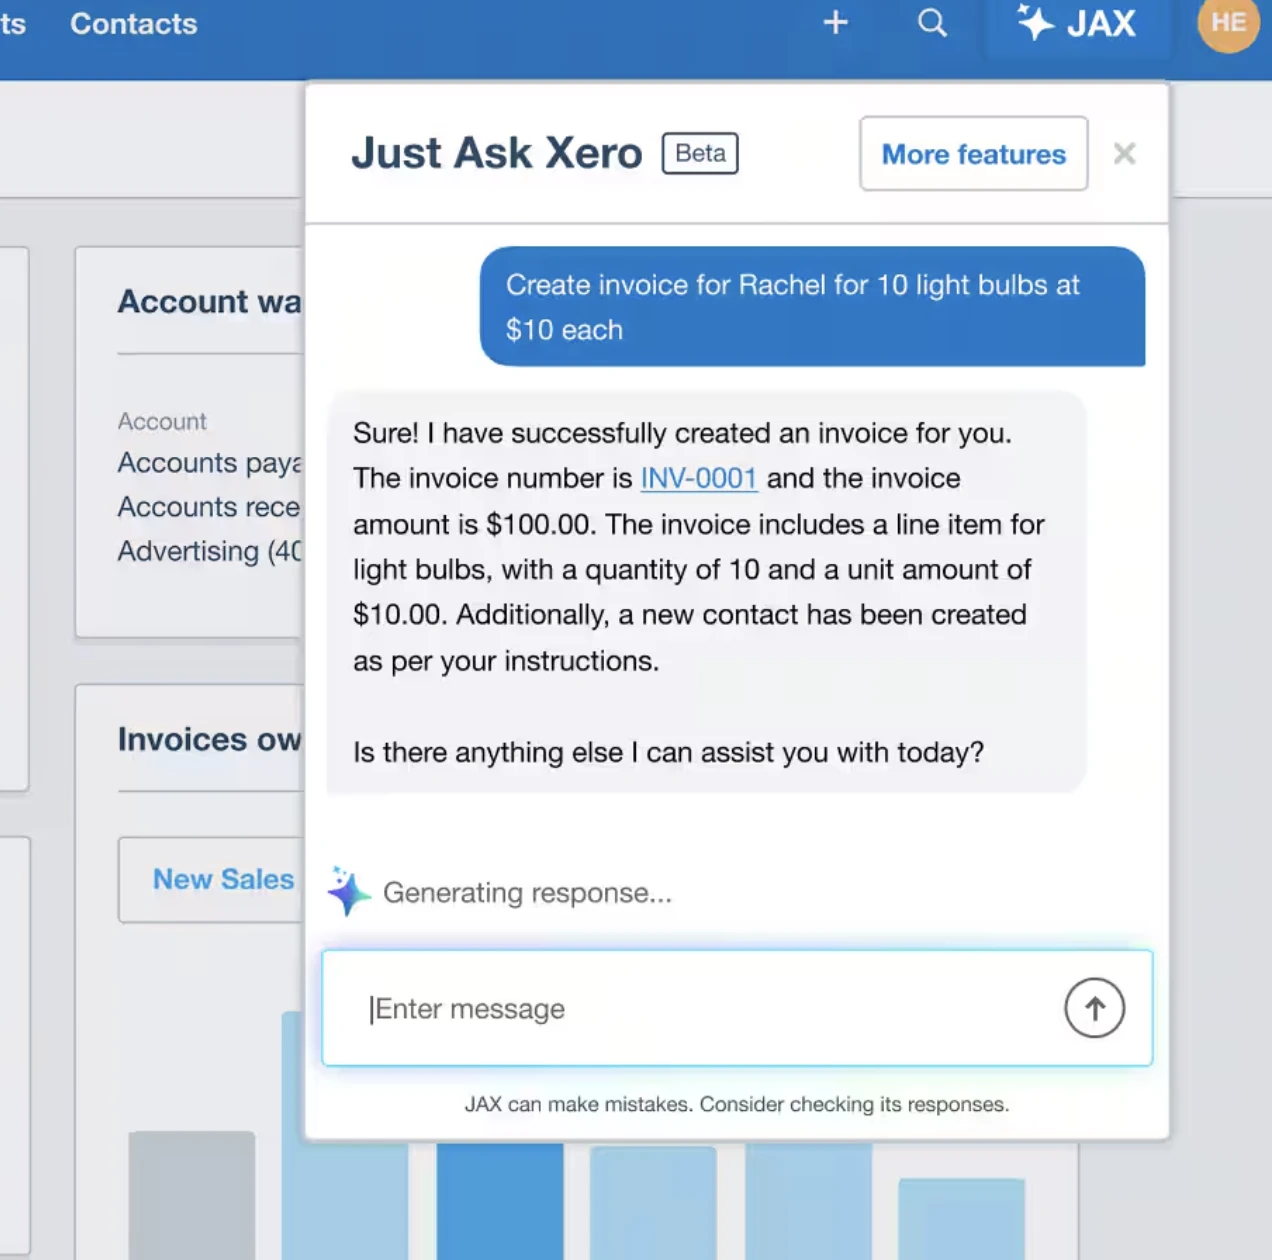Click the Accounts payable row text
1272x1260 pixels.
click(x=209, y=463)
